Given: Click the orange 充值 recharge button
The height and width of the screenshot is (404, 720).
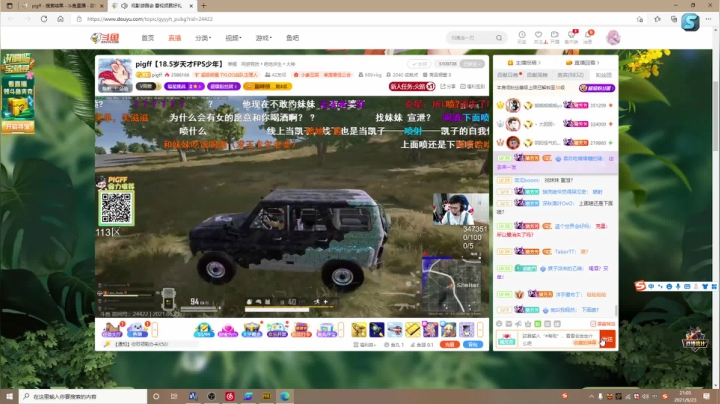Looking at the screenshot, I should pos(450,344).
